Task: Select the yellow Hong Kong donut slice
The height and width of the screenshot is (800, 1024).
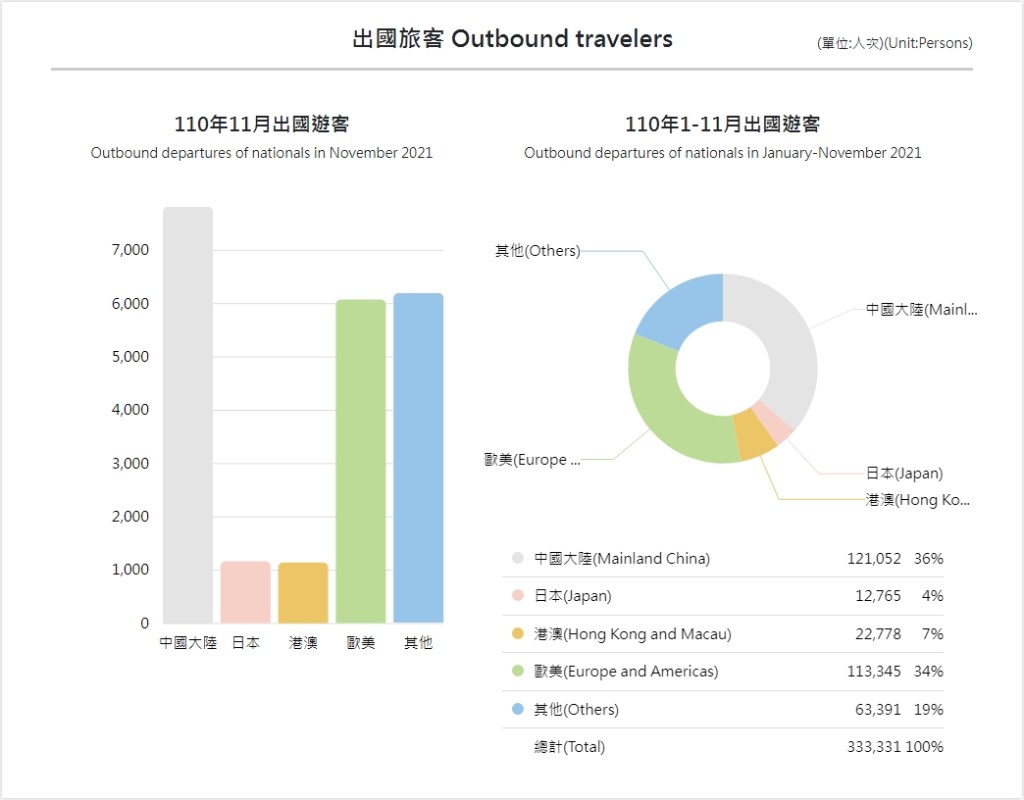Action: (752, 434)
